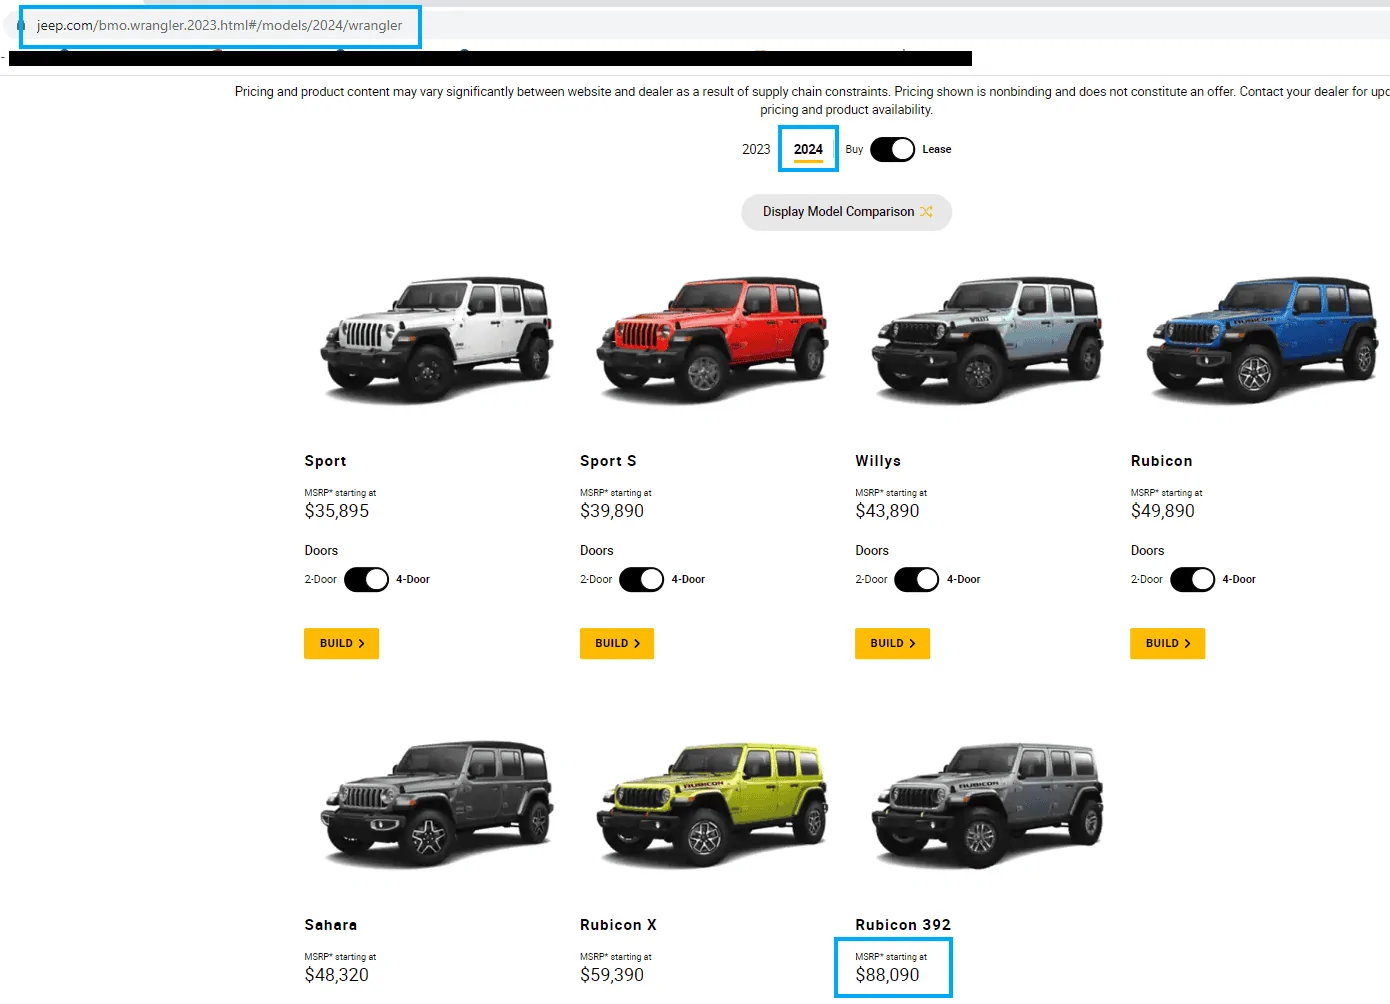Click BUILD button under Sport
Viewport: 1390px width, 1004px height.
[341, 644]
